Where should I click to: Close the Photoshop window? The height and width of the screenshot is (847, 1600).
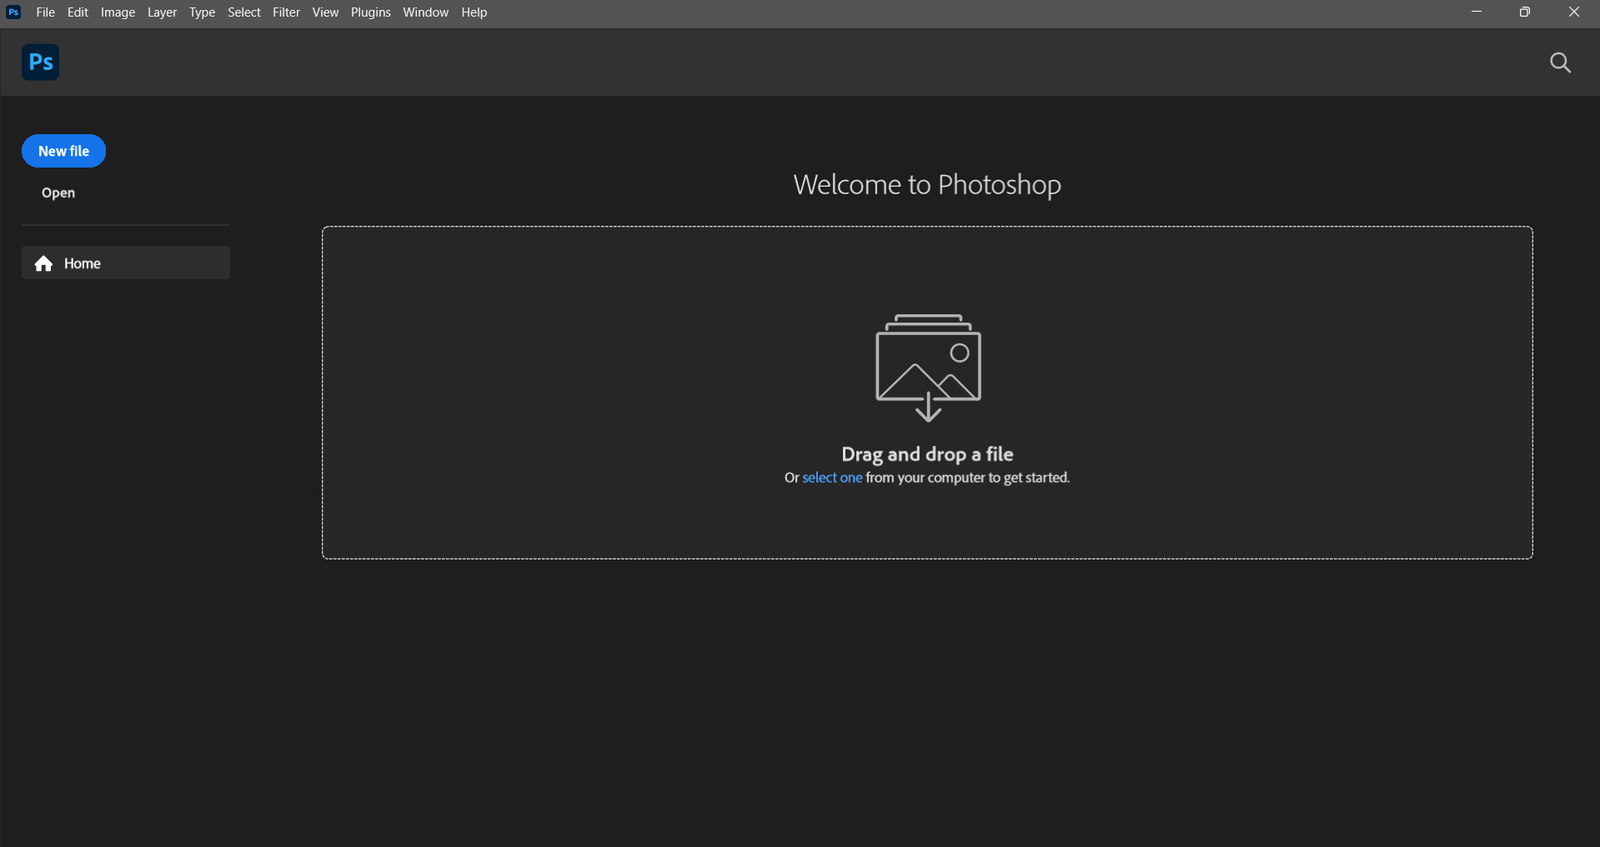tap(1574, 12)
